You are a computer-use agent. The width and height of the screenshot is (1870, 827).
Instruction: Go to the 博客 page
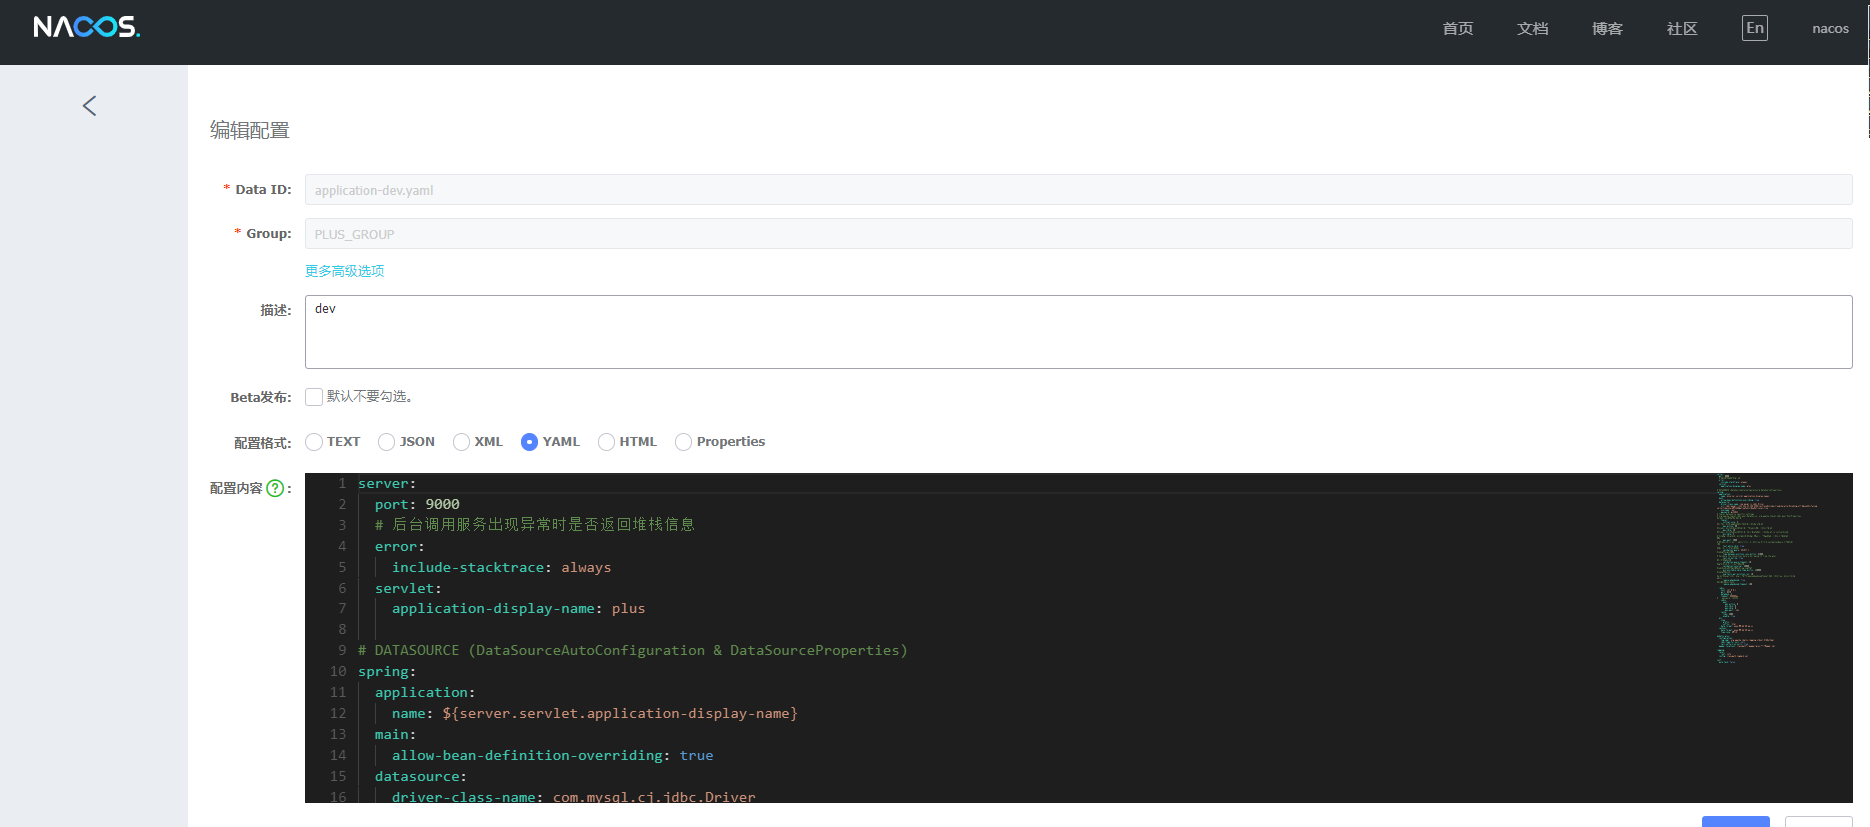[x=1607, y=28]
